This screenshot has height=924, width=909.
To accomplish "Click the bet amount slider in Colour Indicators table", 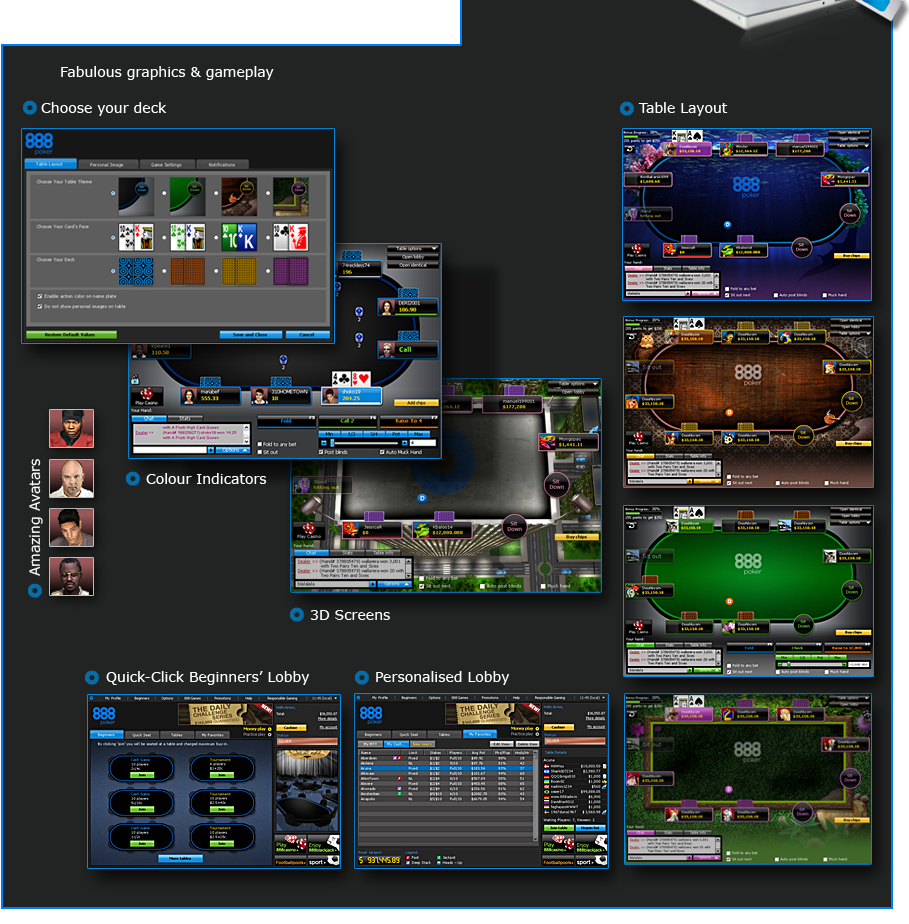I will [x=363, y=443].
